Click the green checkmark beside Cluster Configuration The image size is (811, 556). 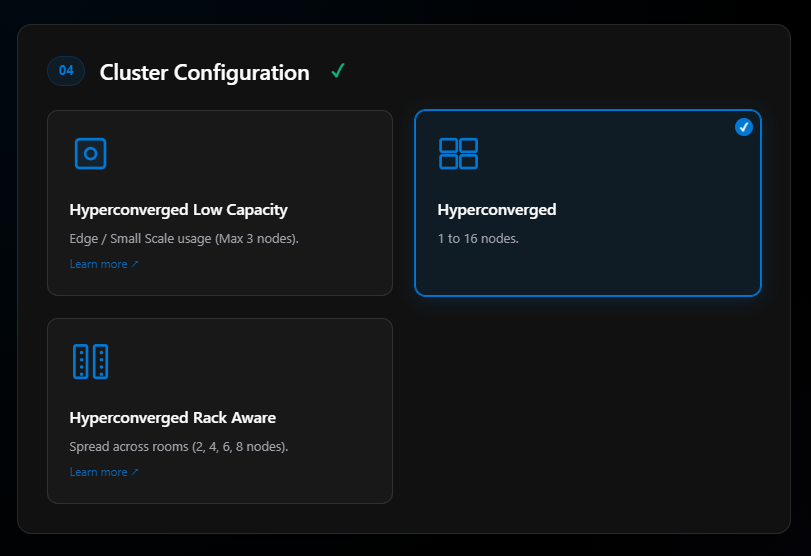tap(338, 72)
